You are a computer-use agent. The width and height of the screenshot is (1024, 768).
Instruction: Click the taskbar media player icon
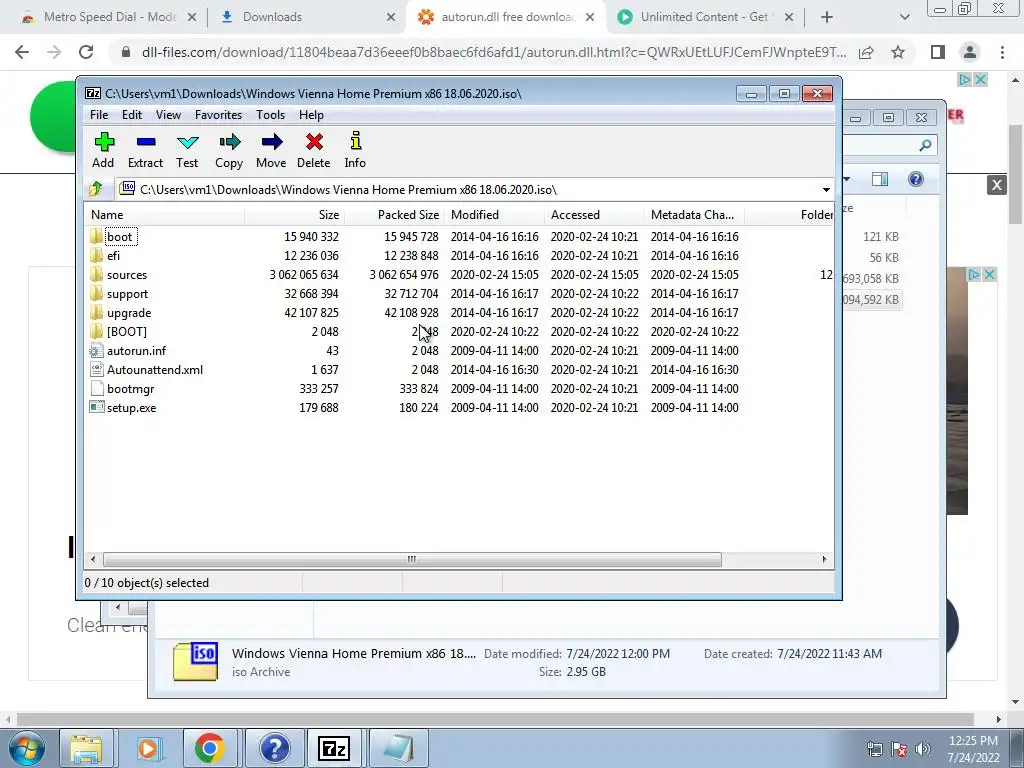(x=148, y=748)
